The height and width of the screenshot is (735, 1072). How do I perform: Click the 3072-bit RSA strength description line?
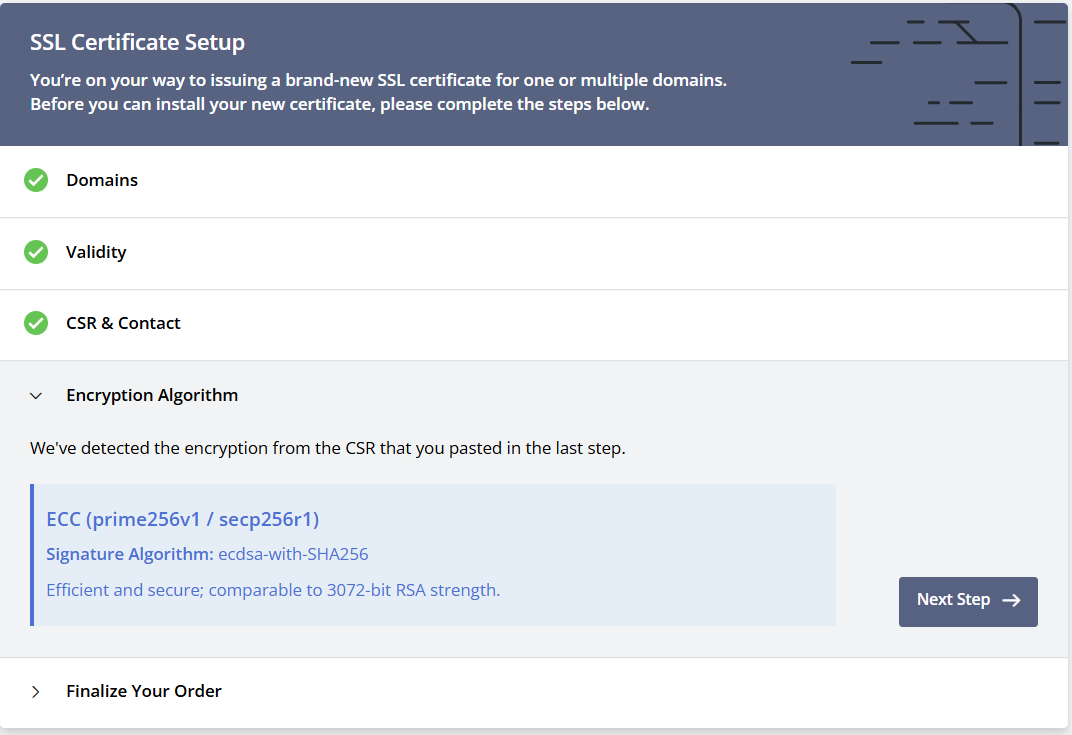pyautogui.click(x=273, y=590)
